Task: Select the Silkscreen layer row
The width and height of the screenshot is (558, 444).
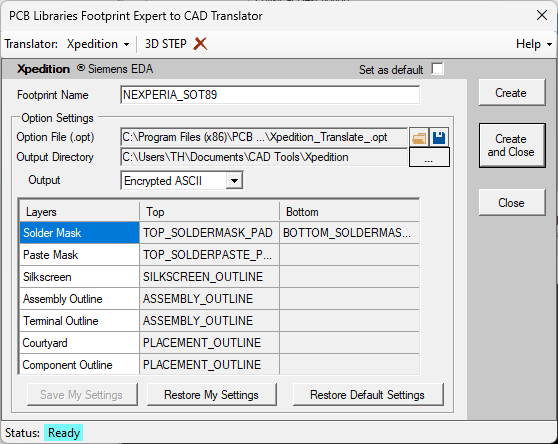Action: (219, 277)
